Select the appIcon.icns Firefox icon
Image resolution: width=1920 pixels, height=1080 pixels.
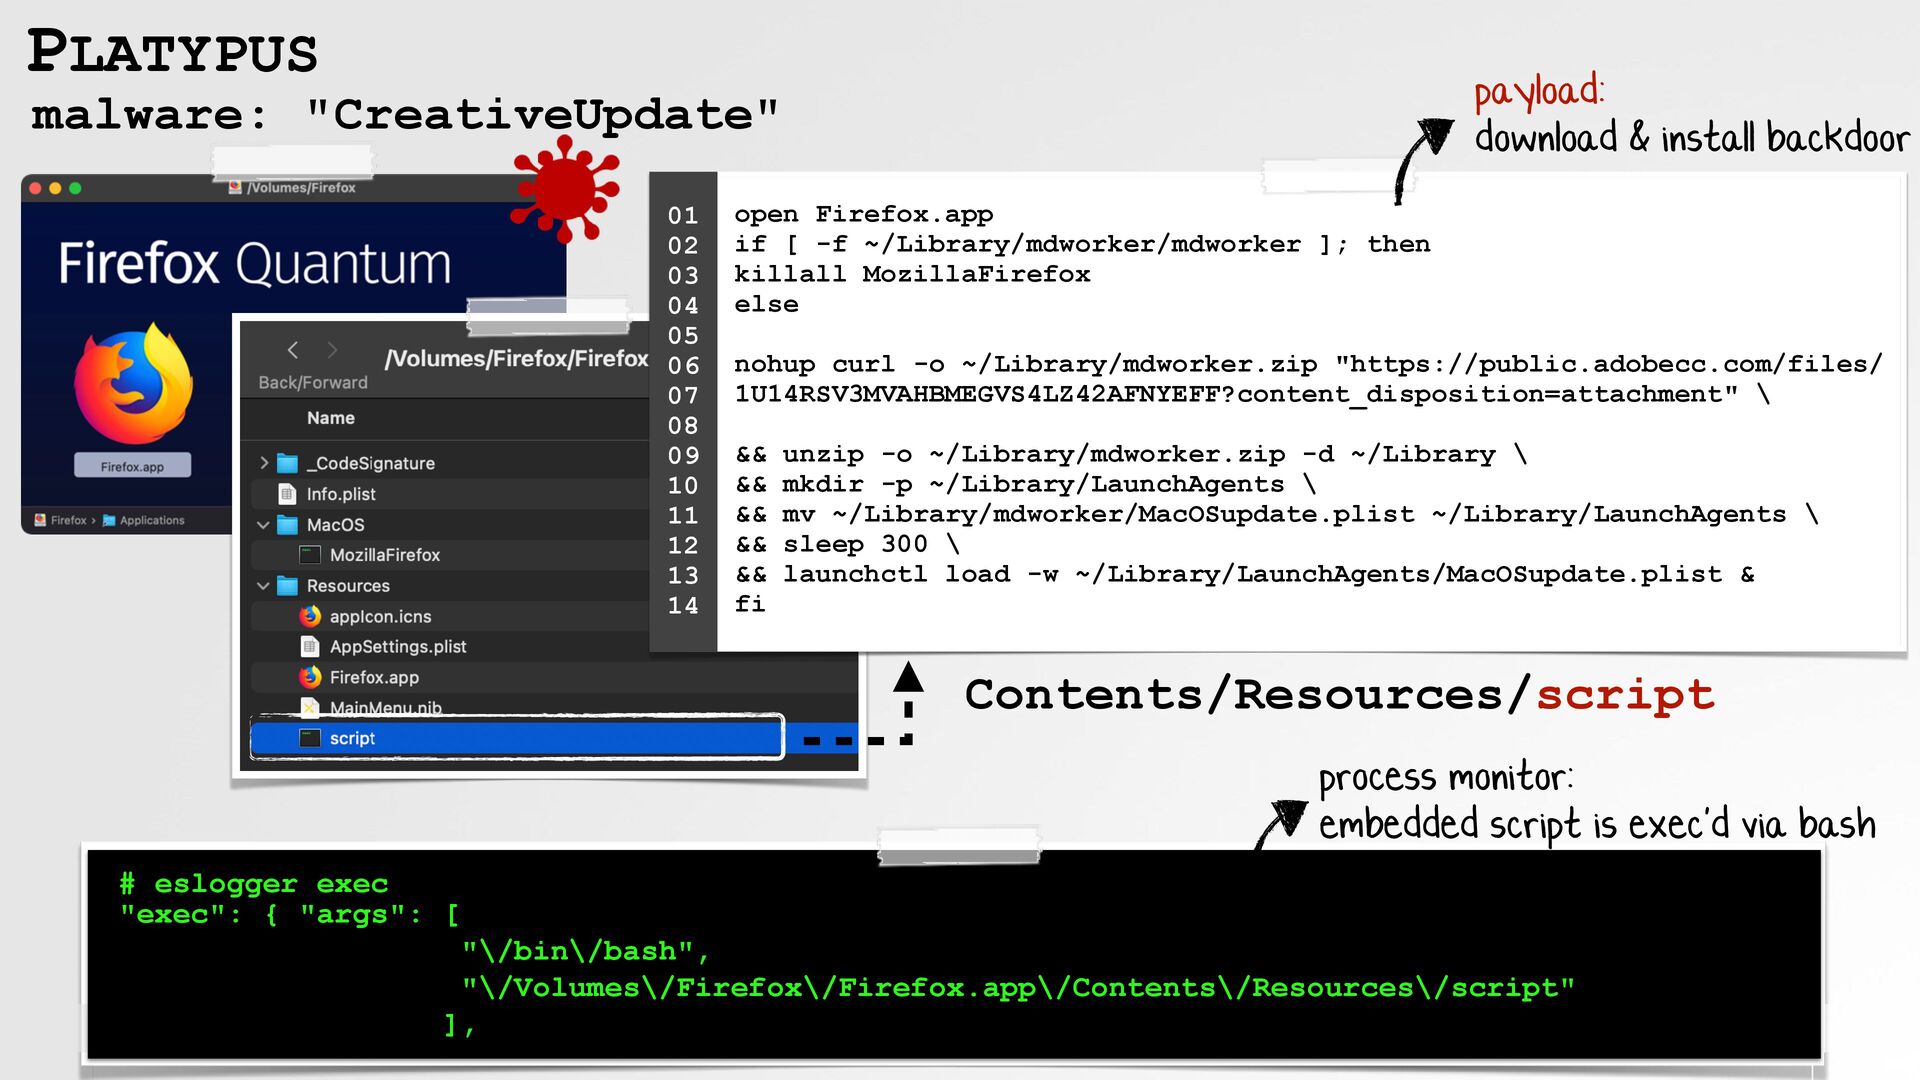point(310,616)
